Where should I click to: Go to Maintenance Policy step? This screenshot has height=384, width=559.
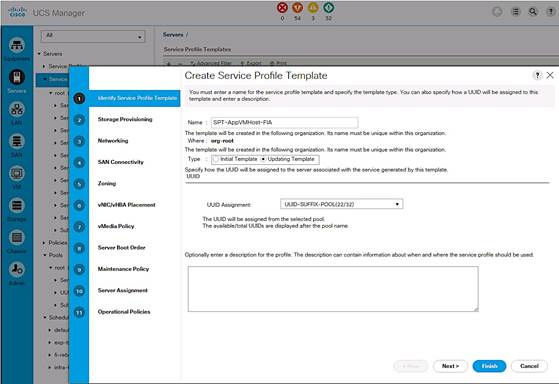click(123, 269)
